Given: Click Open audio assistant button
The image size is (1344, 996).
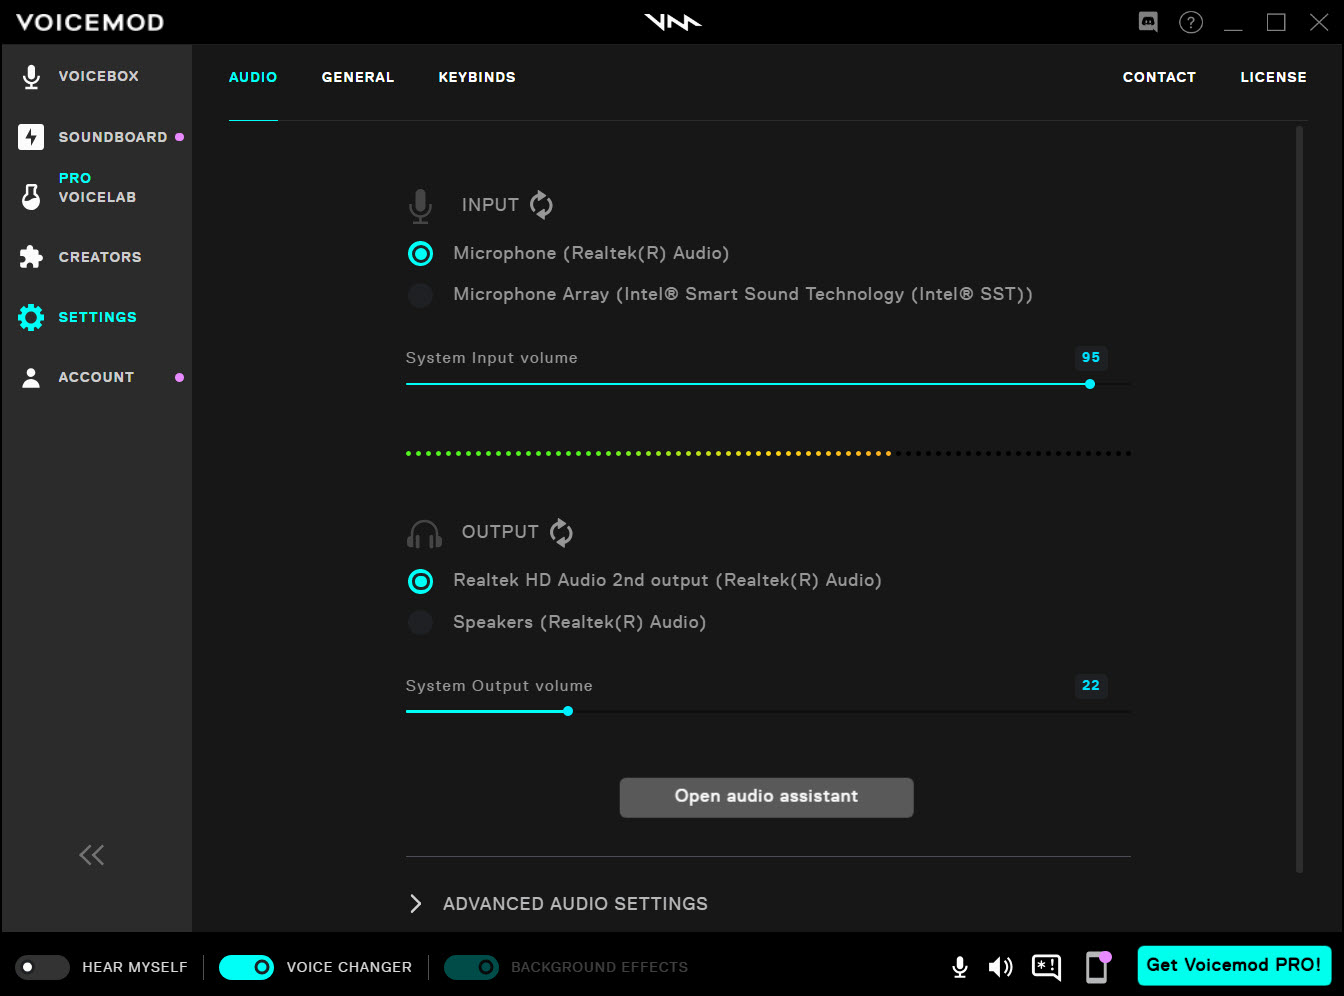Looking at the screenshot, I should click(766, 797).
